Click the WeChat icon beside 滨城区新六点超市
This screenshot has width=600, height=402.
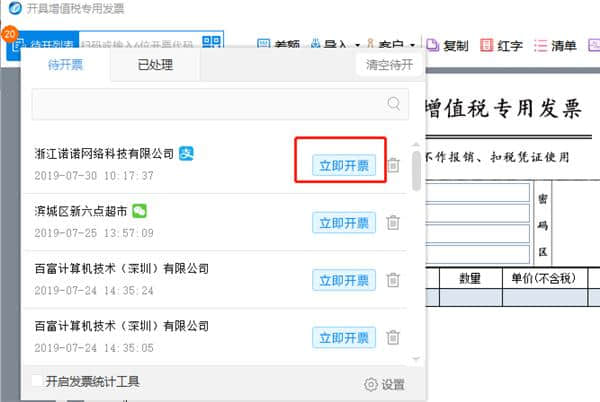pos(139,211)
